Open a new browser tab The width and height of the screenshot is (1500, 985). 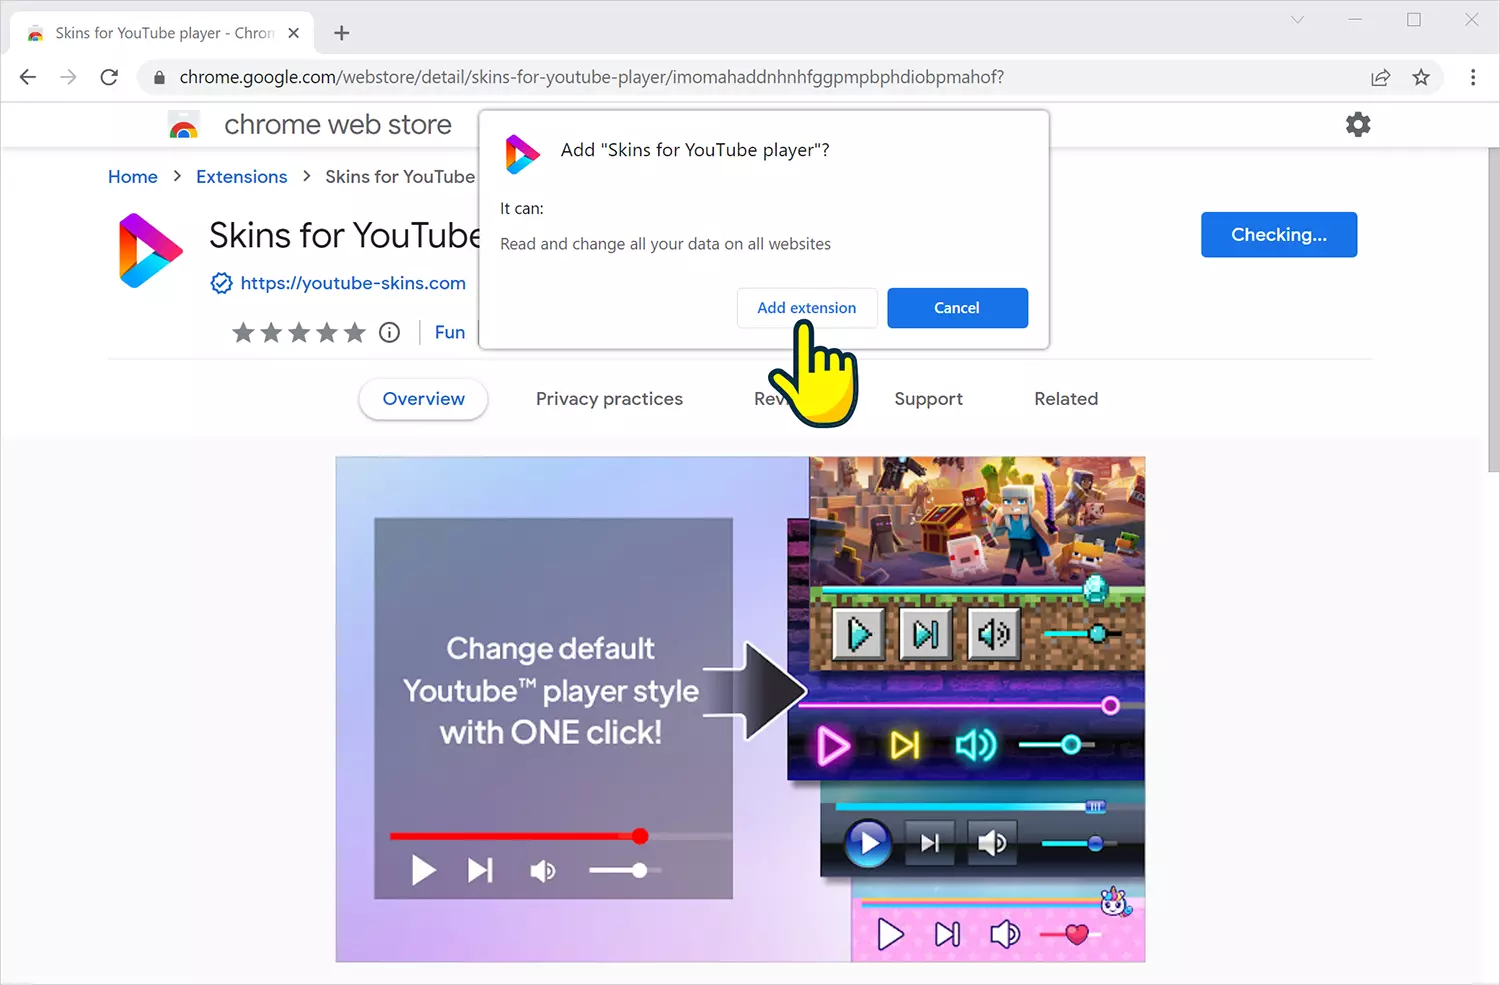[341, 33]
